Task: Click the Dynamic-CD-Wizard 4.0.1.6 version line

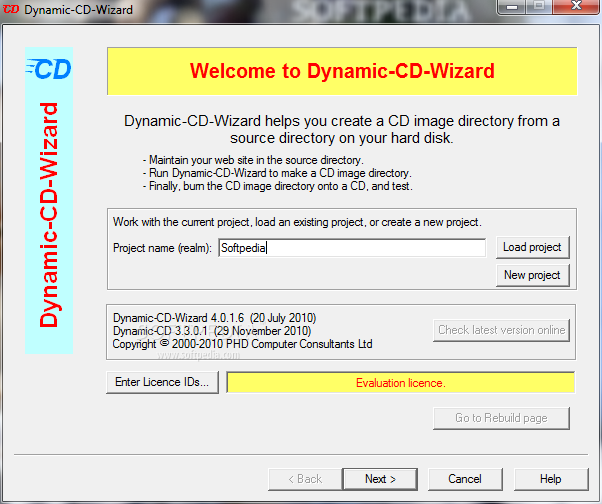Action: click(x=215, y=318)
